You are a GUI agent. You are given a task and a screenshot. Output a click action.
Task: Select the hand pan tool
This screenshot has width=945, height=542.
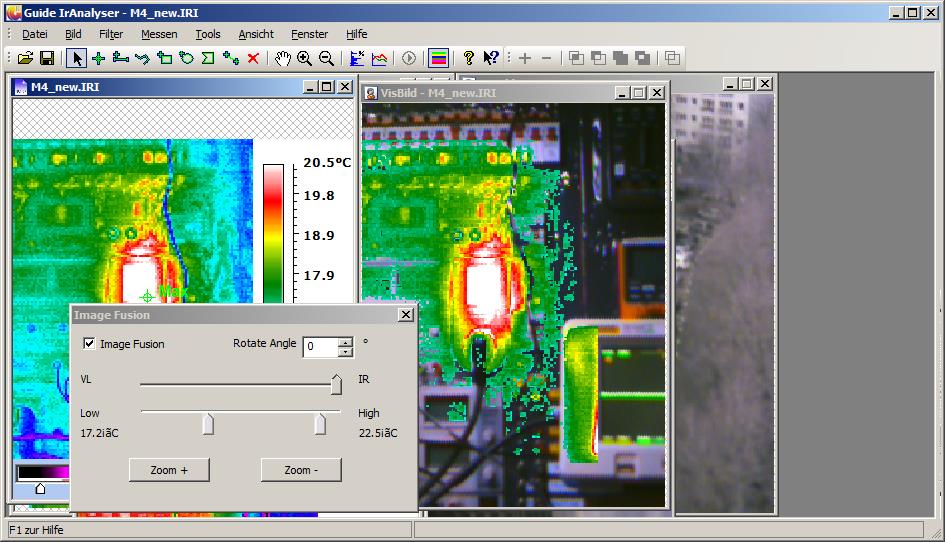pos(283,58)
